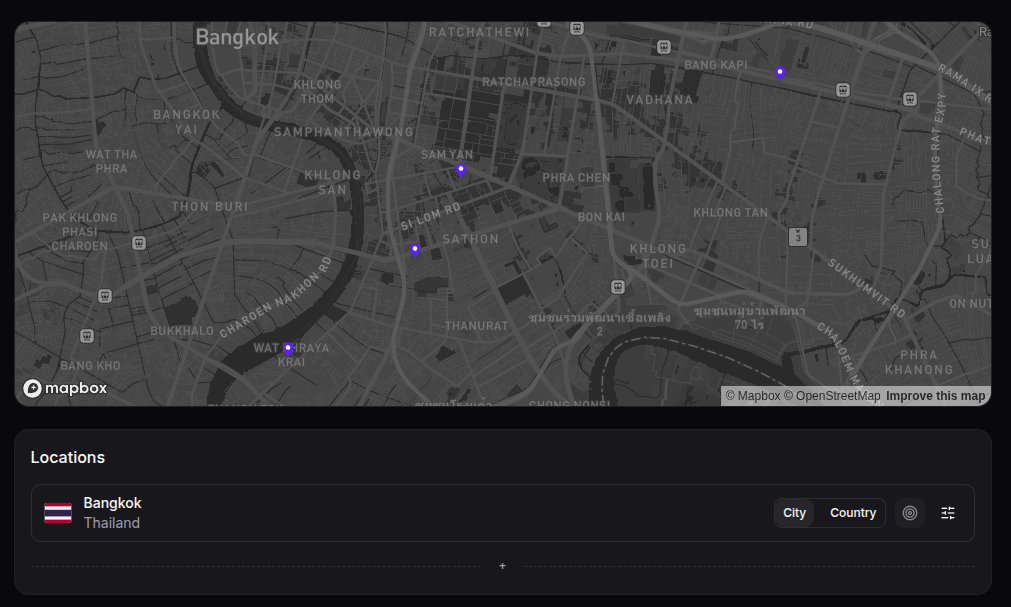Click the SUKHUMVIT RD road label
The height and width of the screenshot is (607, 1011).
coord(867,288)
